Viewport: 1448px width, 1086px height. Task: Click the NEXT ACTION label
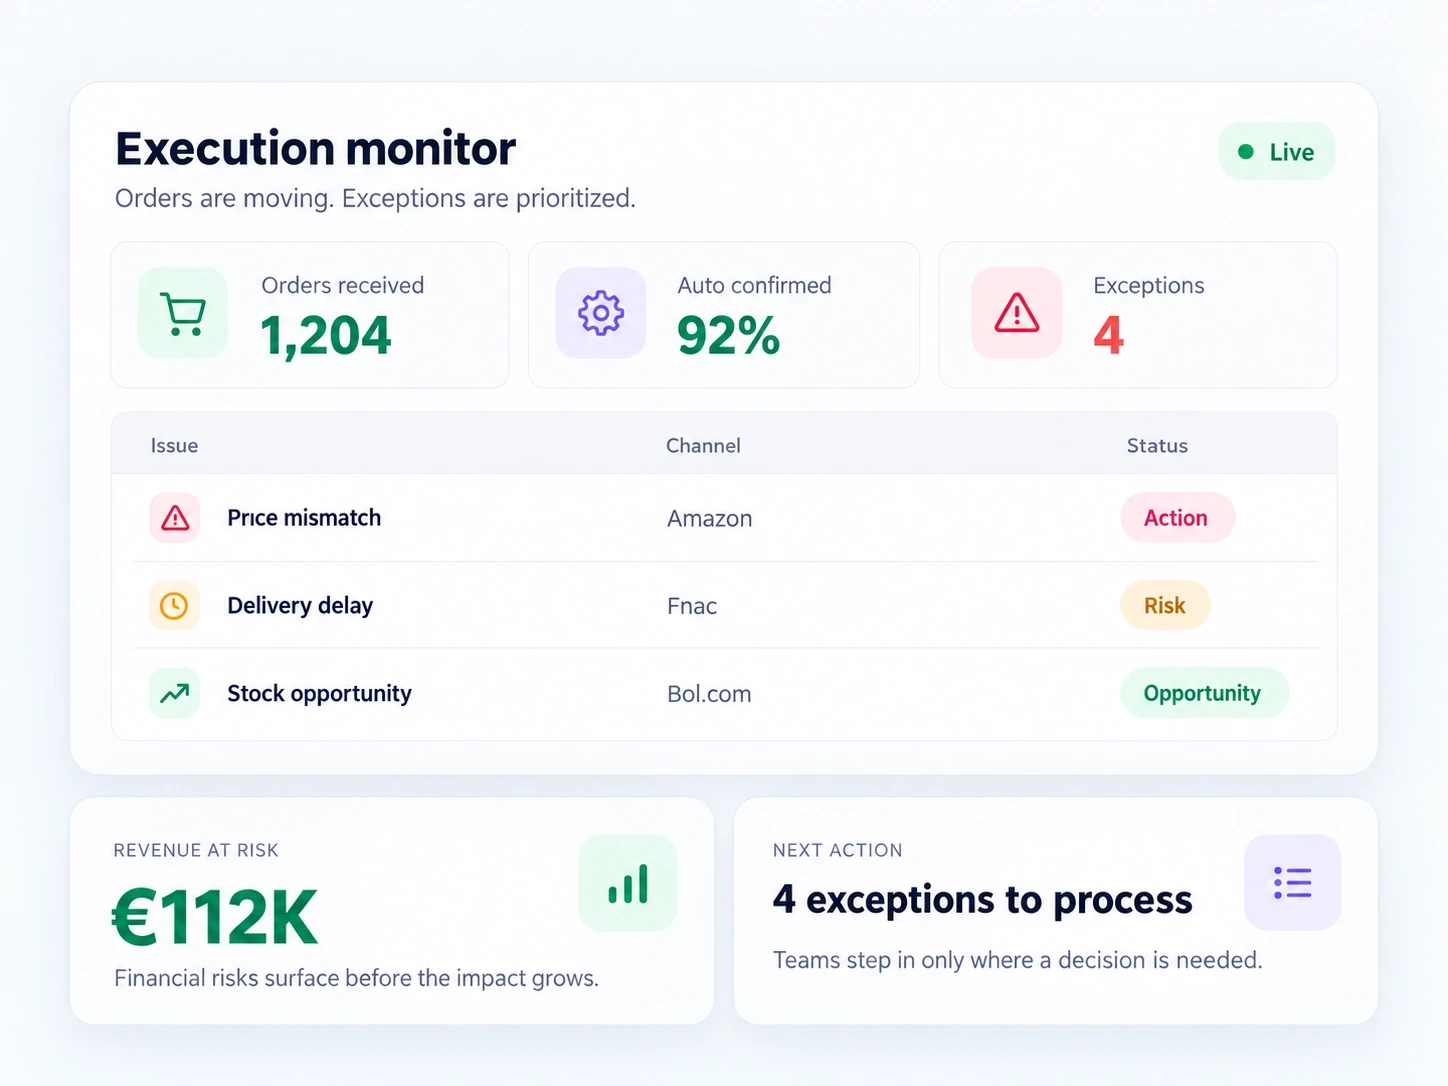pos(837,850)
